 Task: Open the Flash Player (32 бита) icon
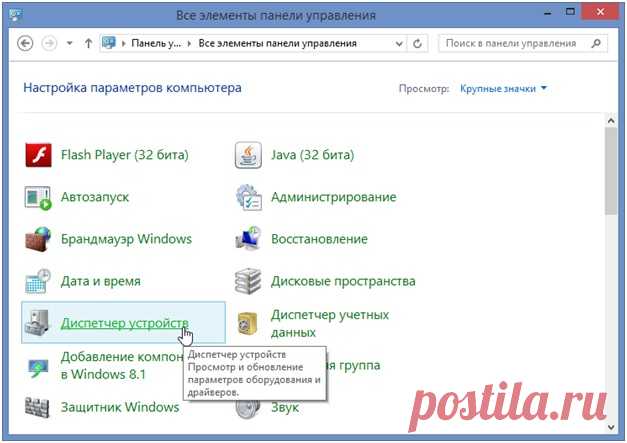click(38, 155)
